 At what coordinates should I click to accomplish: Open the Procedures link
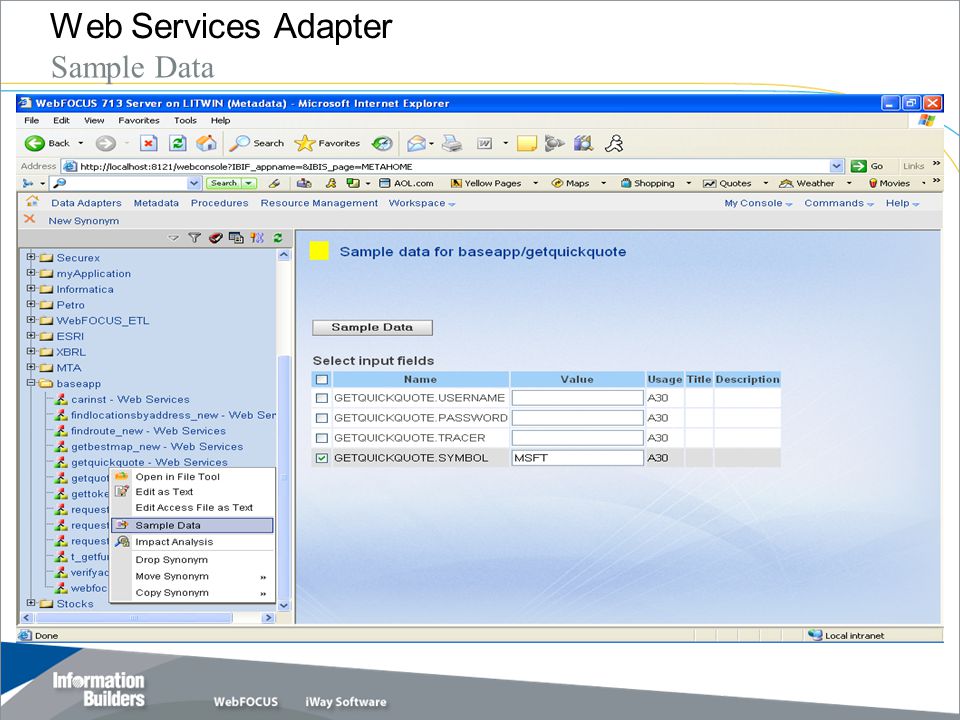[x=220, y=203]
